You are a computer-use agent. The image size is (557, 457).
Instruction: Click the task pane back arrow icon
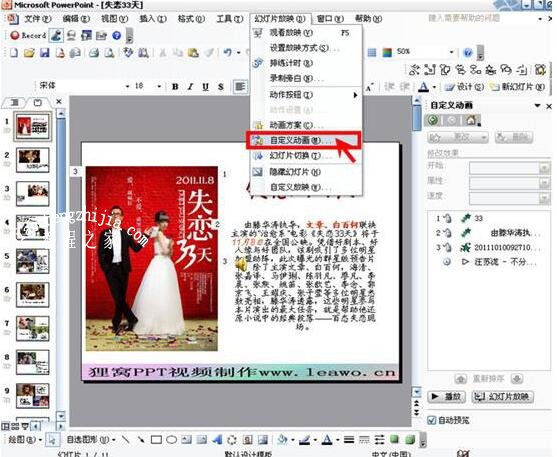click(433, 120)
